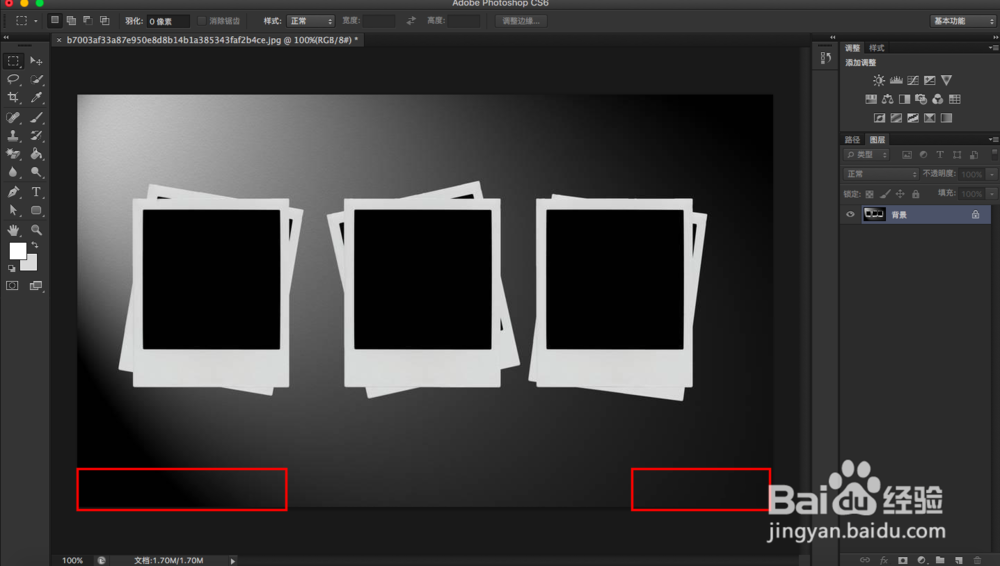Toggle layer filtering switch
The image size is (1000, 566).
[994, 154]
